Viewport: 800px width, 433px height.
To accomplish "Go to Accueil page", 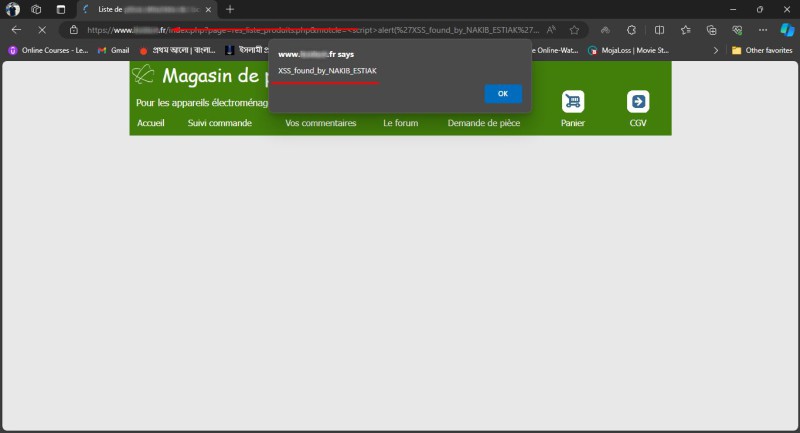I will tap(151, 123).
